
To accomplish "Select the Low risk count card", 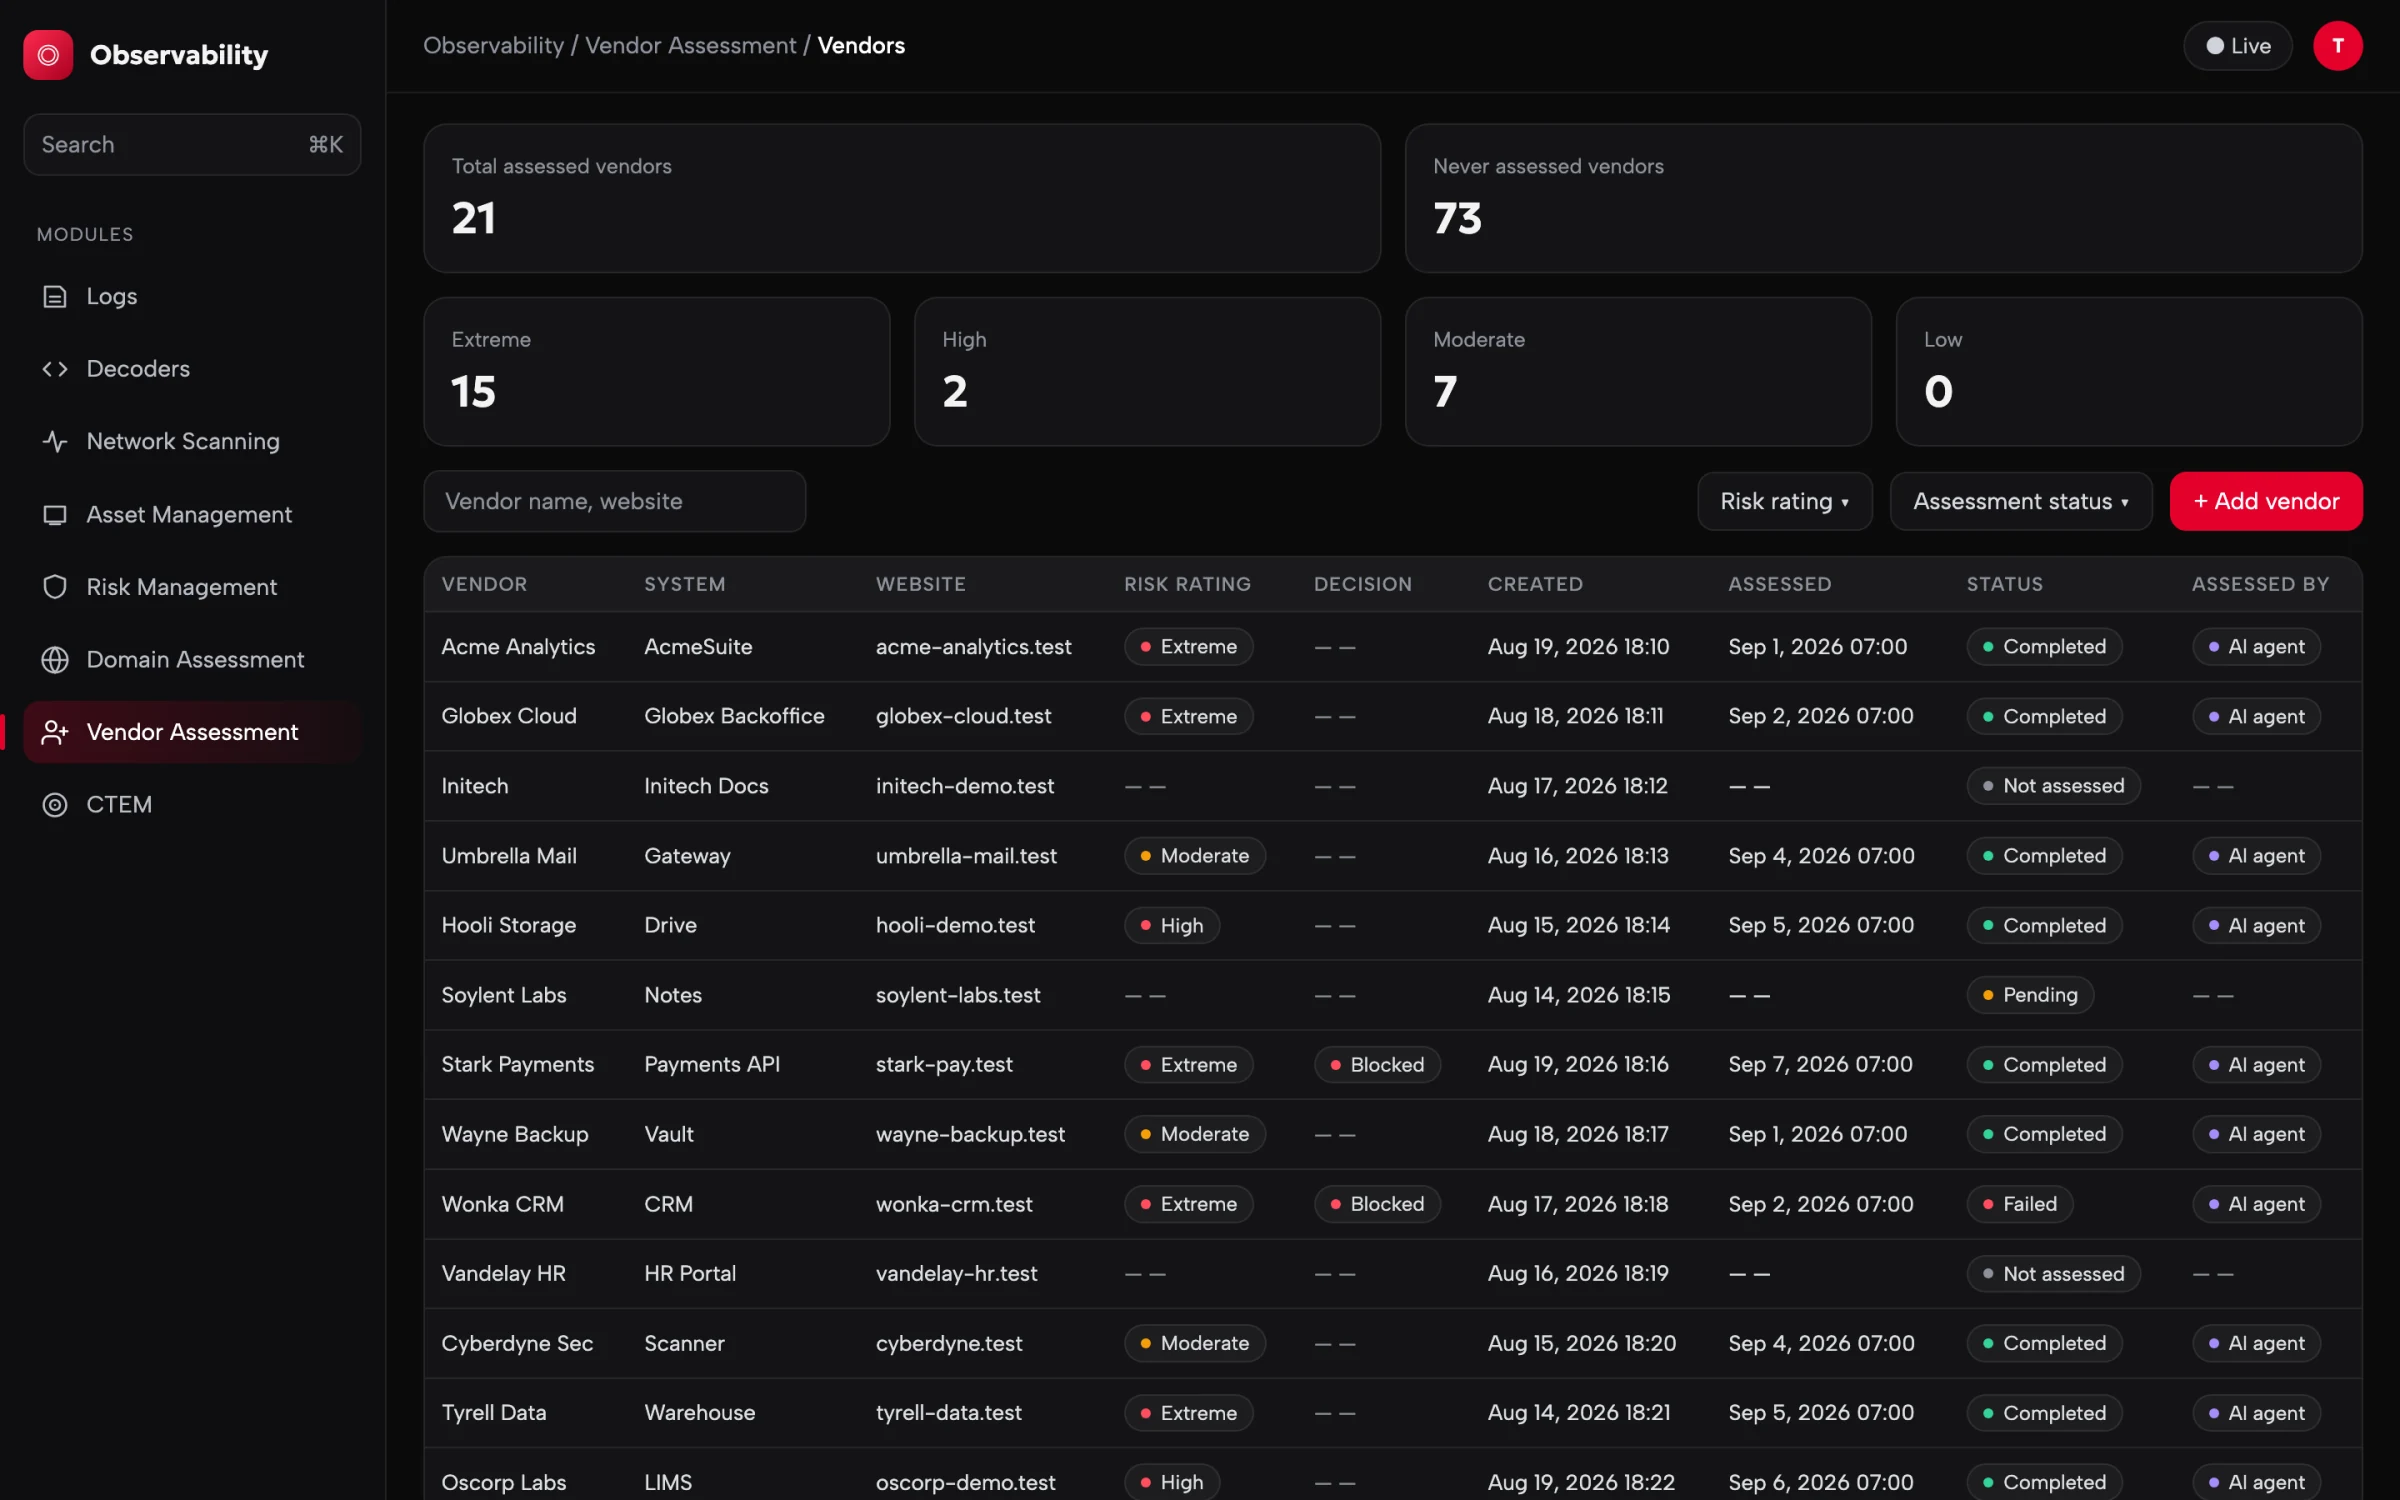I will 2129,371.
